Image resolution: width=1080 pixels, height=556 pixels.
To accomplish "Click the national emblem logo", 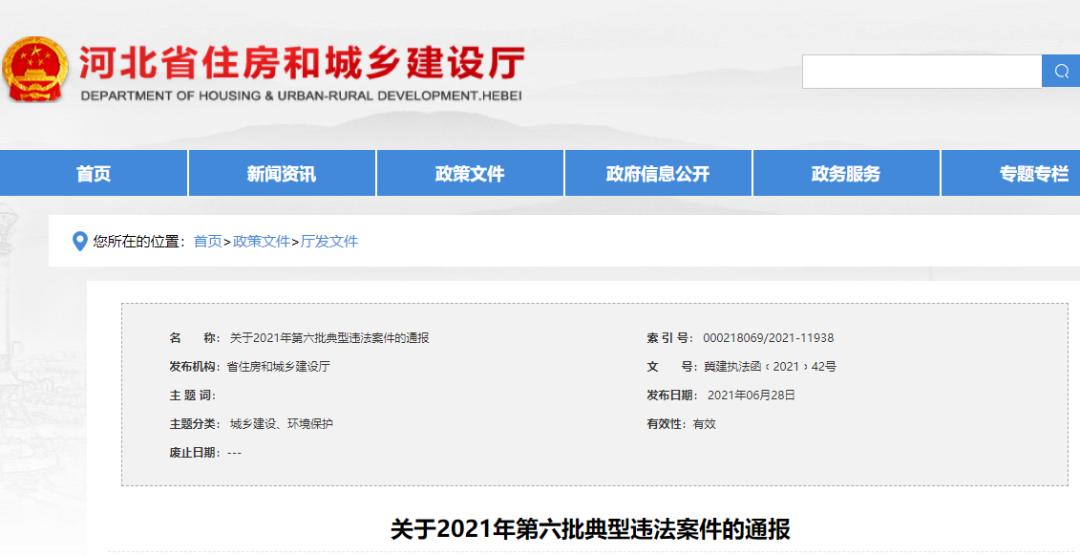I will click(x=35, y=70).
